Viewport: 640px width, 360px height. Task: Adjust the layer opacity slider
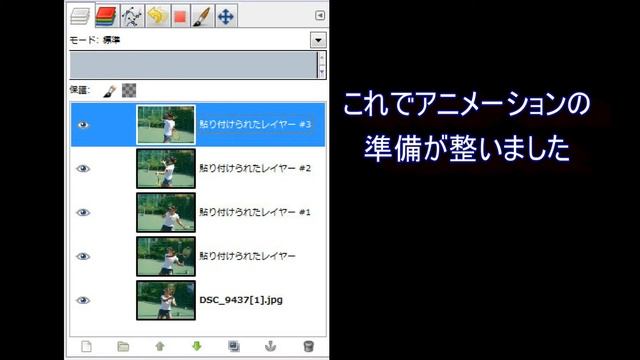coord(193,64)
